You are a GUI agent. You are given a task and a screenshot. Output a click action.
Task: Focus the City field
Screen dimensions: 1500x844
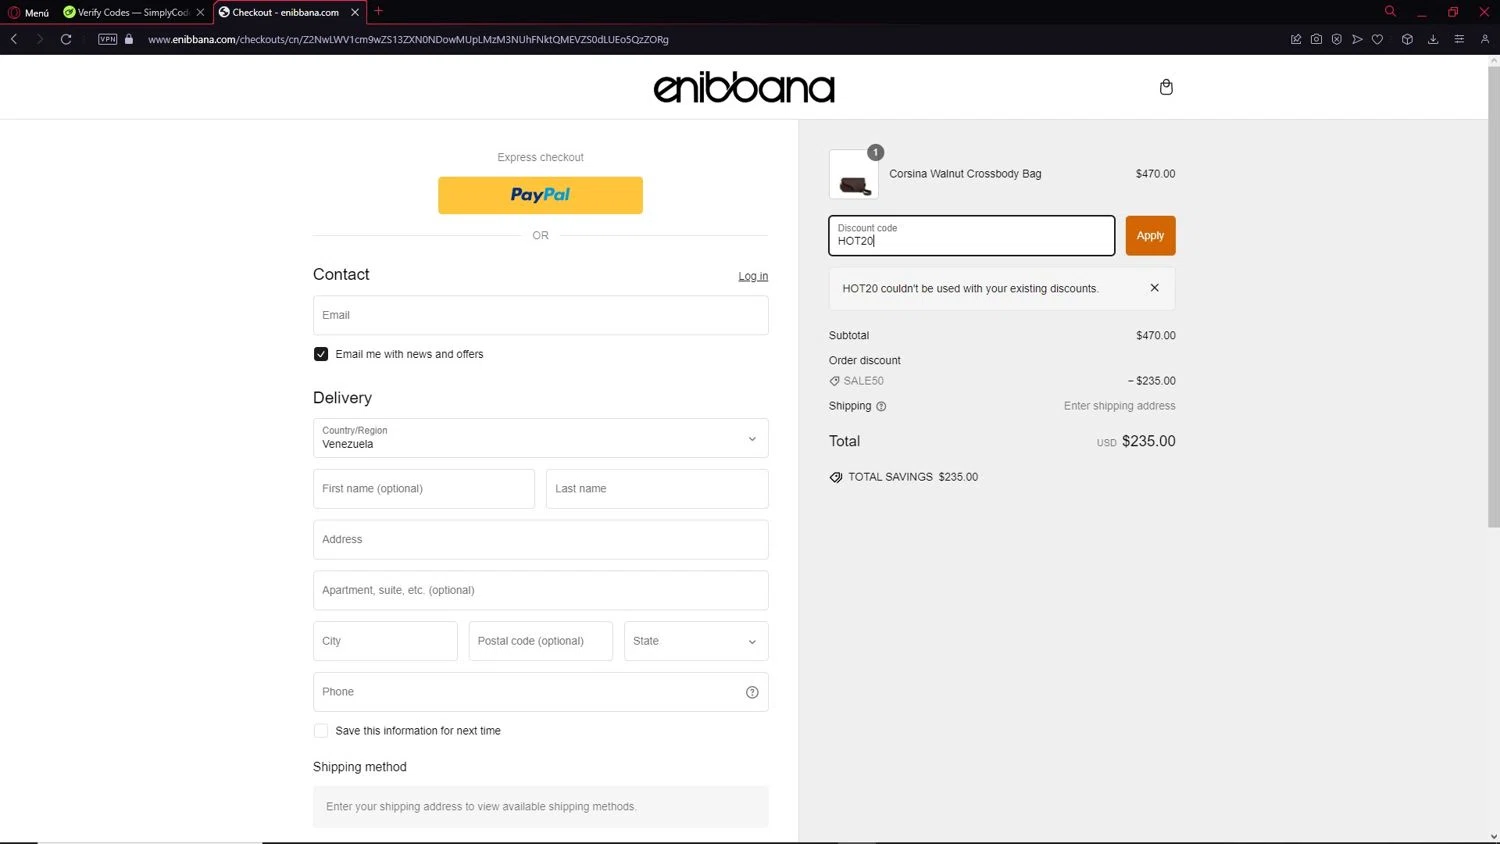click(x=385, y=641)
